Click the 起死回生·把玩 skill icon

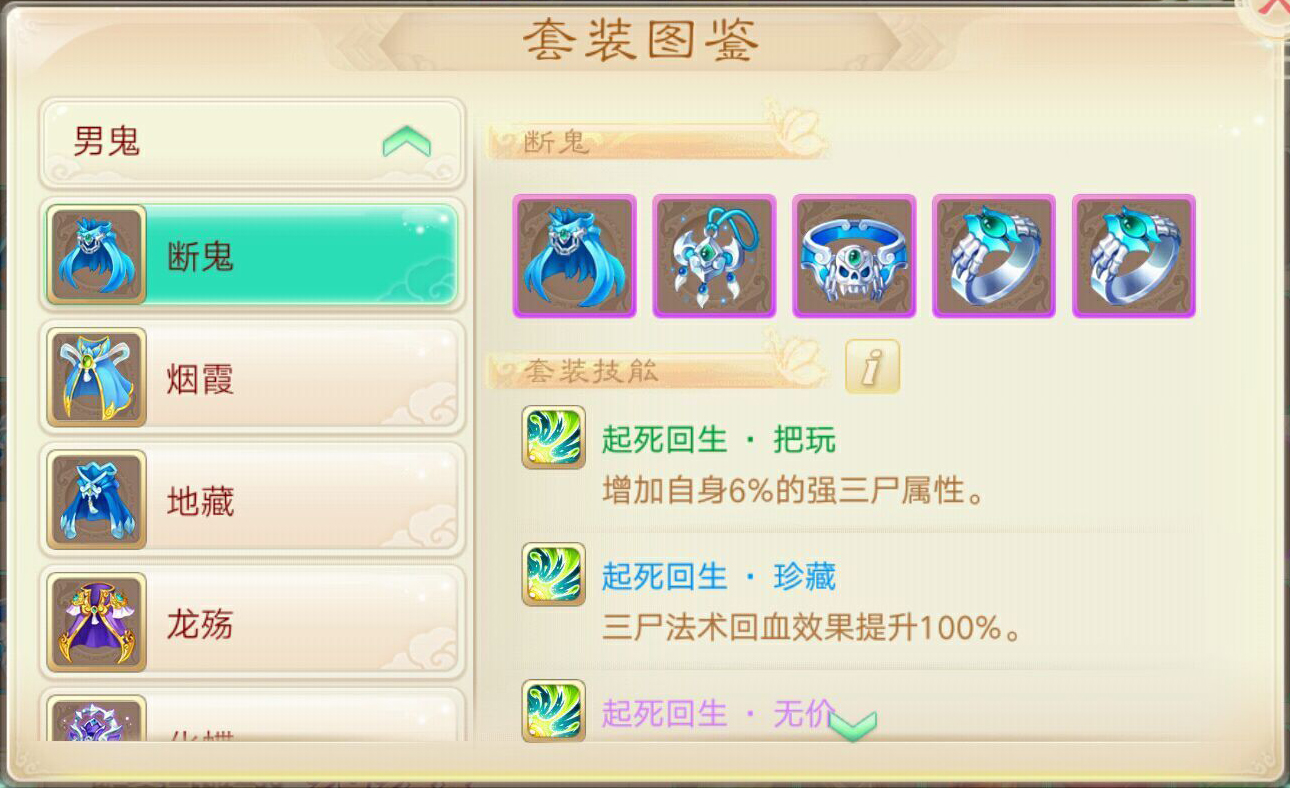553,437
